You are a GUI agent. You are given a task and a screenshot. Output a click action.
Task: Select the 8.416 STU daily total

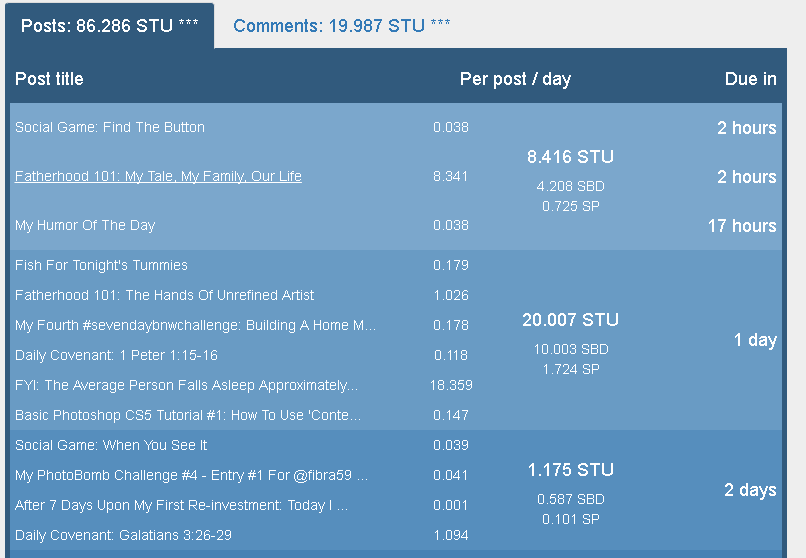[x=571, y=157]
